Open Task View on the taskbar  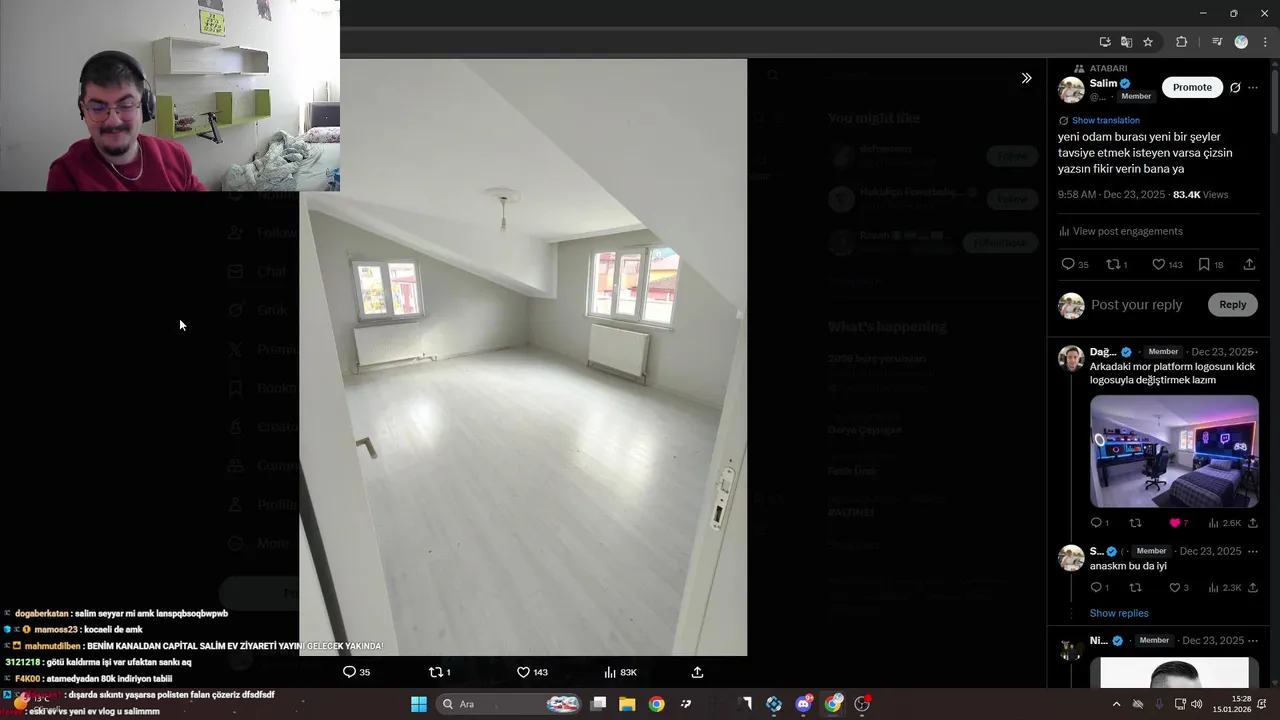click(598, 704)
